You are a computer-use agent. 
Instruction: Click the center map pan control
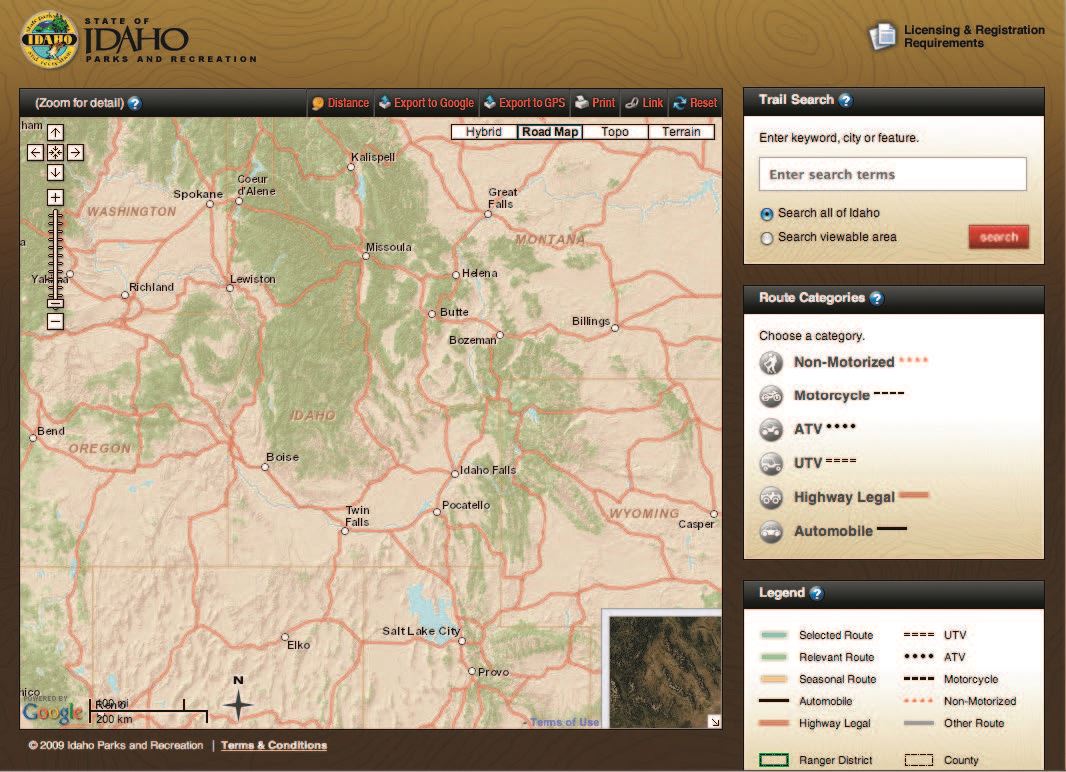point(55,152)
